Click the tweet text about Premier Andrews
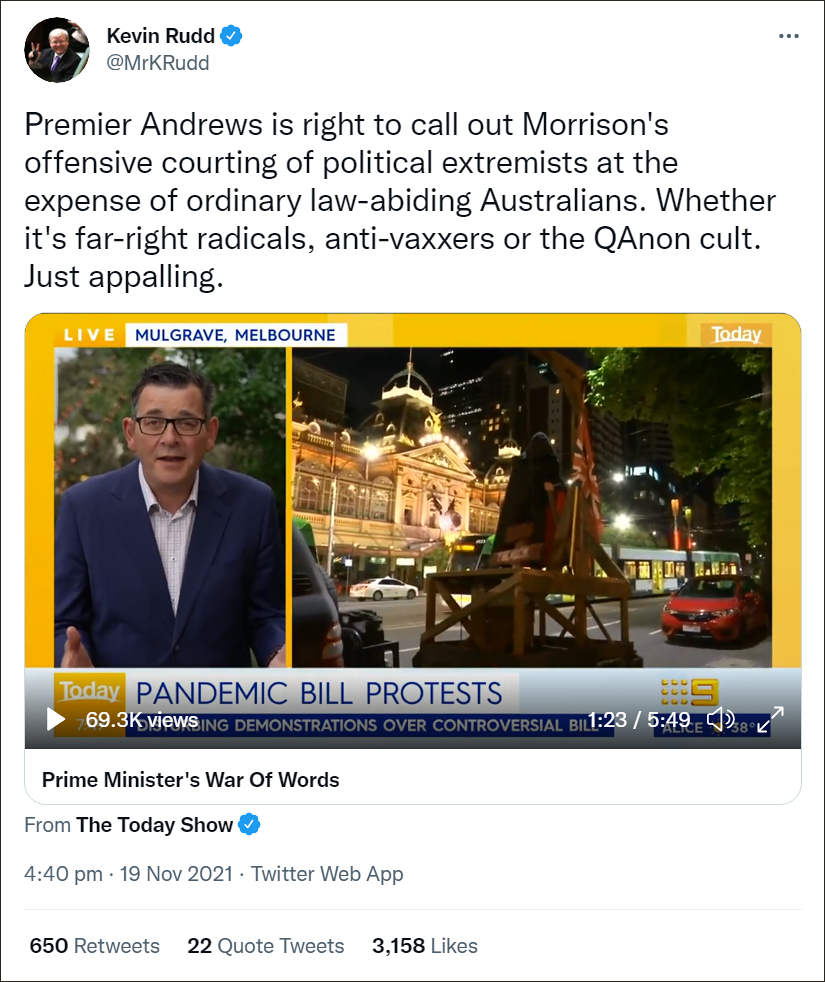The height and width of the screenshot is (982, 825). pyautogui.click(x=400, y=200)
